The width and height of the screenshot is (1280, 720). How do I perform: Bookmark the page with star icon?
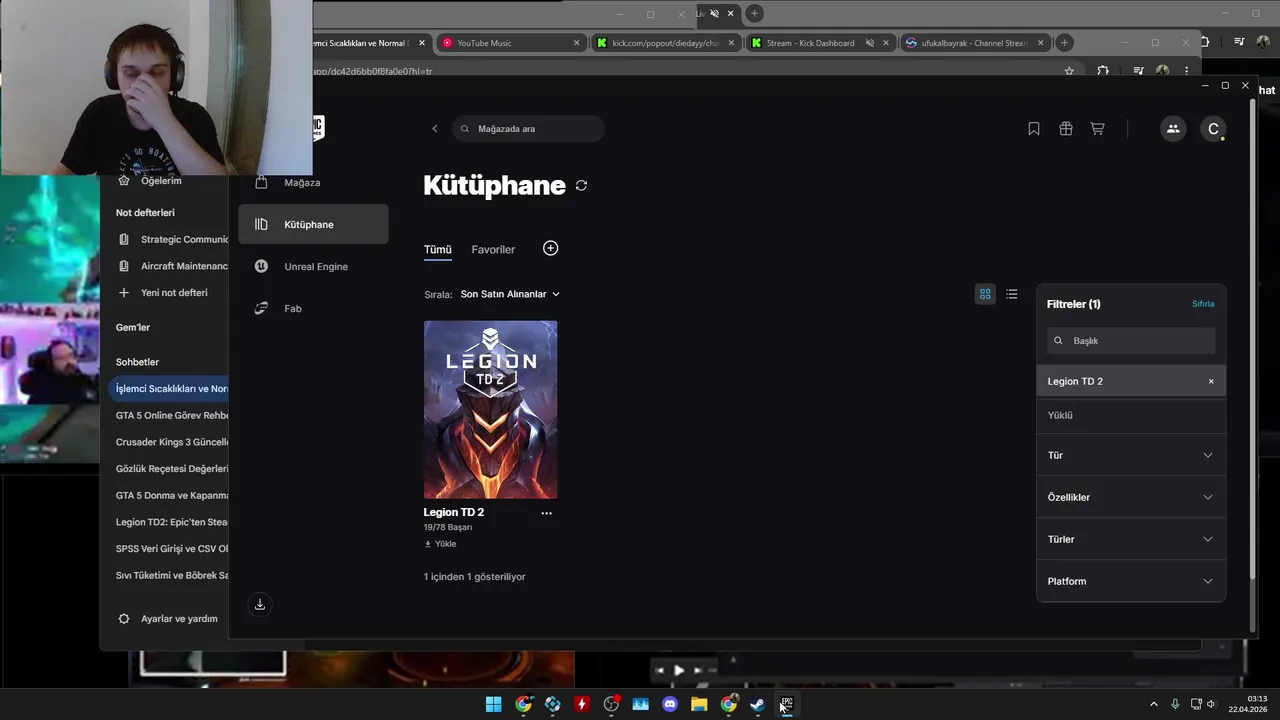1069,71
